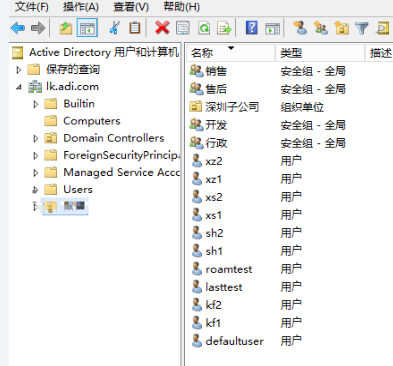This screenshot has width=393, height=366.
Task: Toggle the show/hide console tree icon
Action: 87,28
